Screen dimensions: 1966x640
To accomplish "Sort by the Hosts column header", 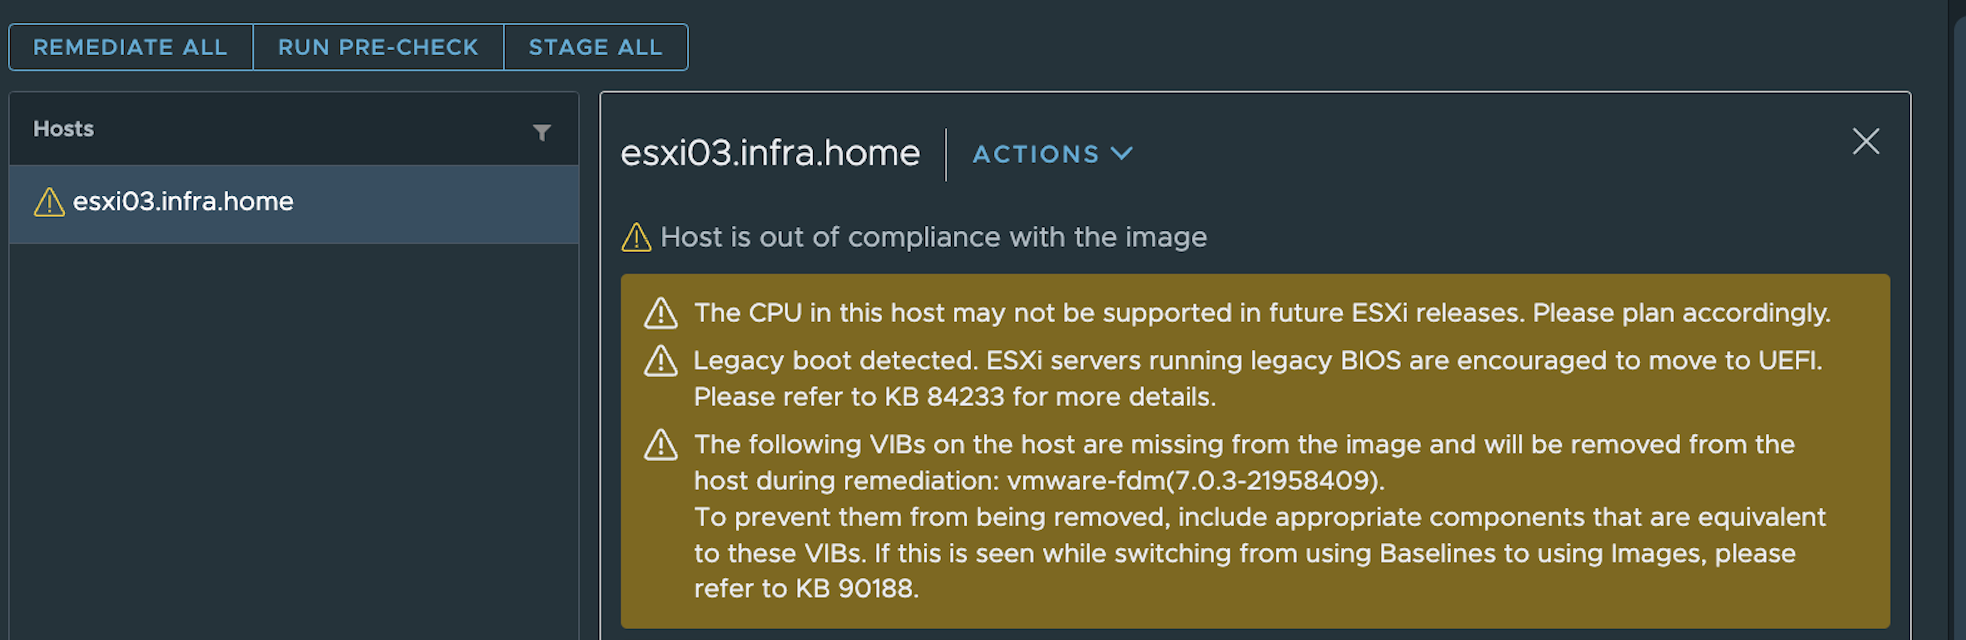I will tap(63, 129).
